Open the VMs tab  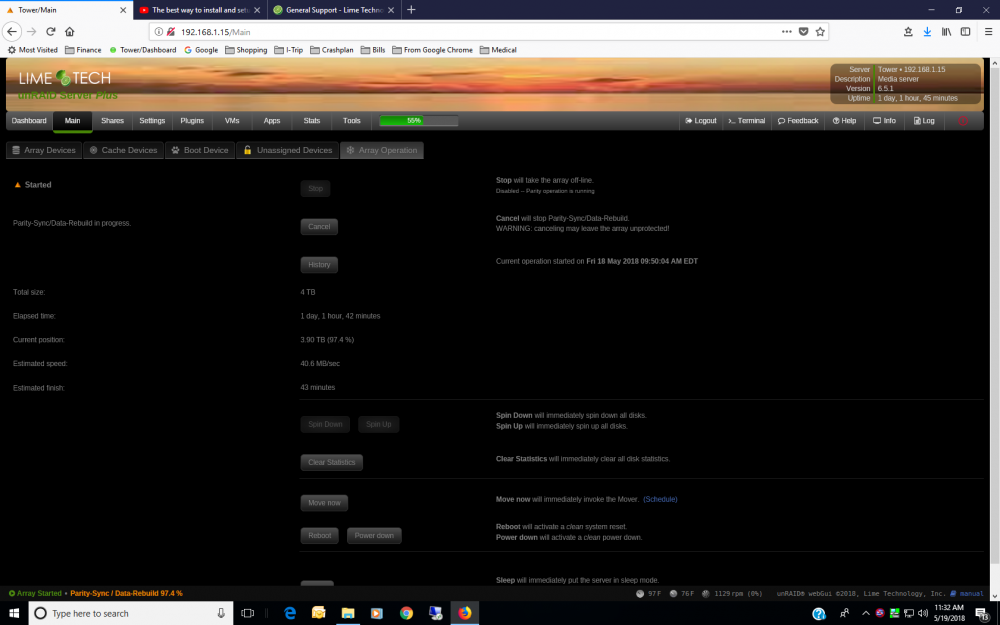(x=232, y=121)
